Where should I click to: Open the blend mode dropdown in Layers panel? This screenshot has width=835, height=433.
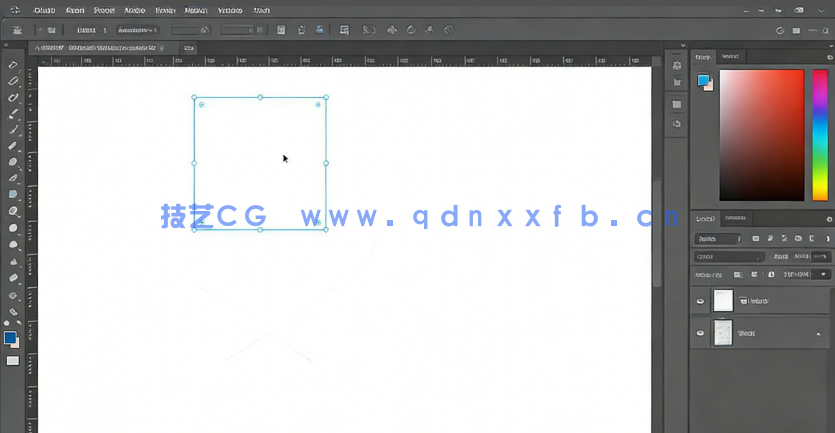tap(729, 257)
